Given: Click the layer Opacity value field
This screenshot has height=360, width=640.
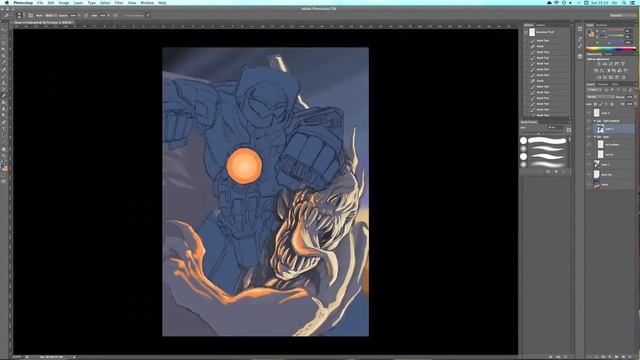Looking at the screenshot, I should pyautogui.click(x=630, y=97).
